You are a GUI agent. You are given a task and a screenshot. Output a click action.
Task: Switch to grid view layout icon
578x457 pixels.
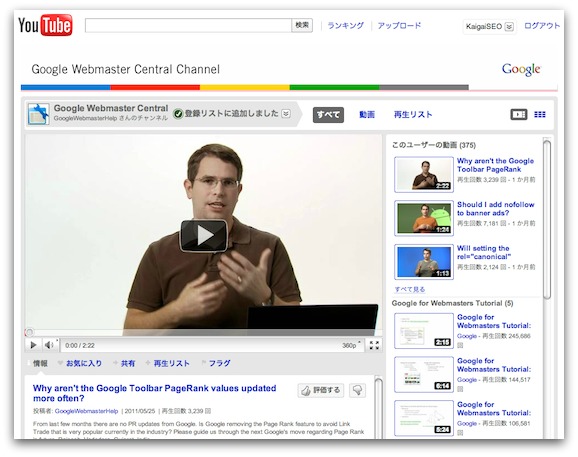click(540, 115)
